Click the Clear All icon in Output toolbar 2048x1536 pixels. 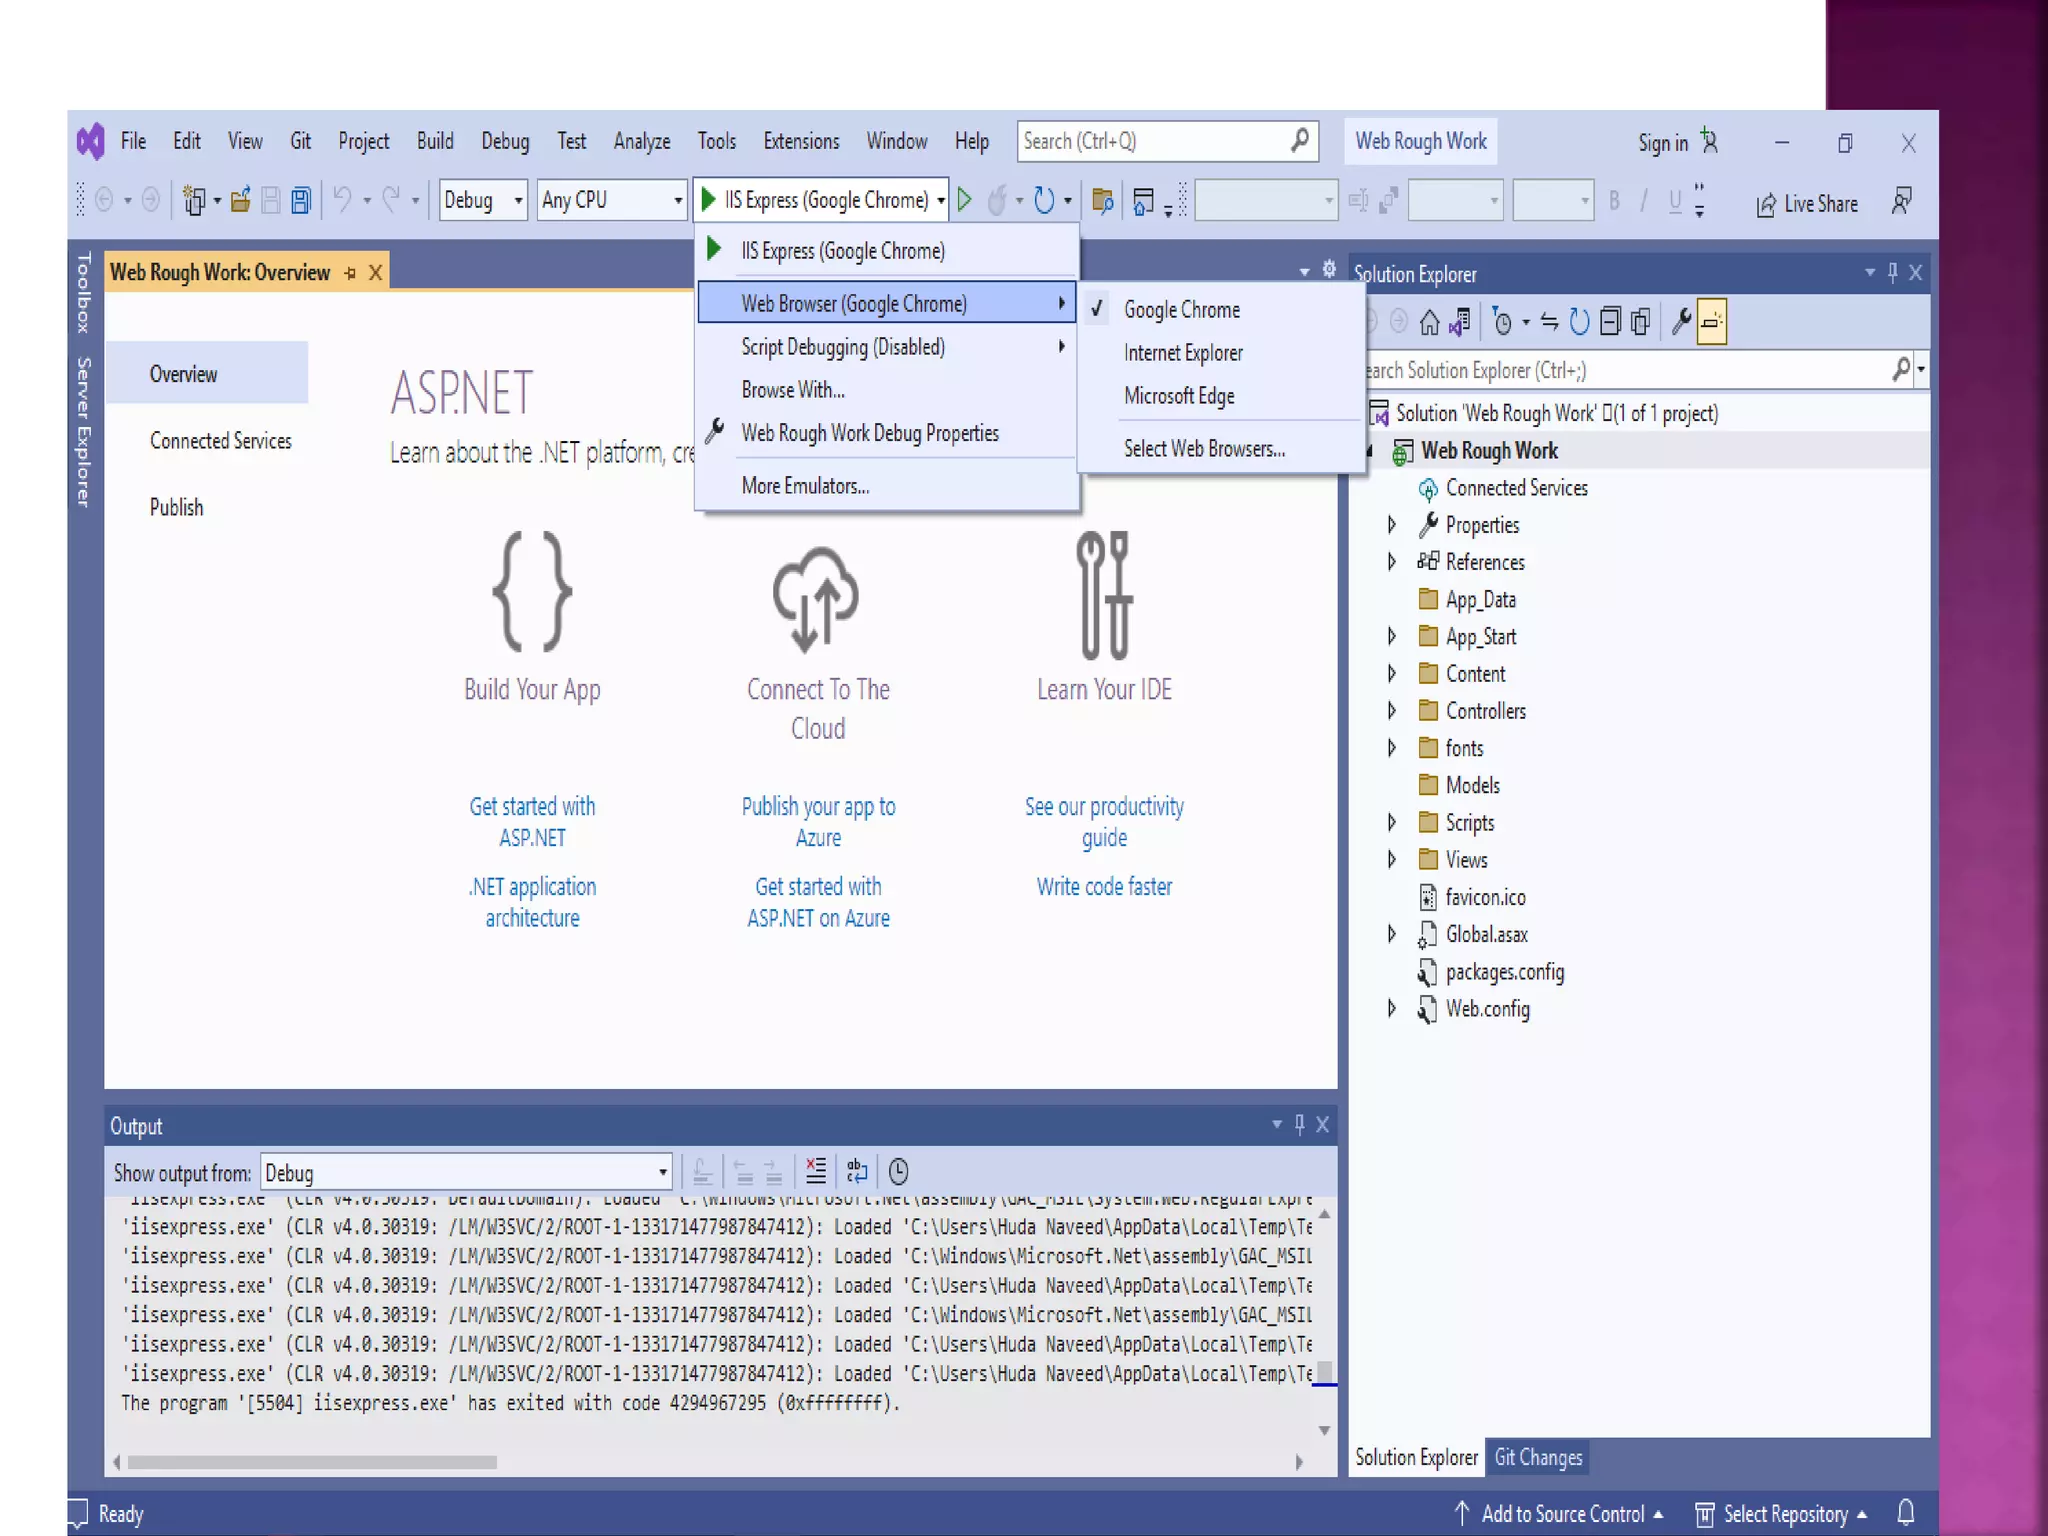pos(816,1171)
